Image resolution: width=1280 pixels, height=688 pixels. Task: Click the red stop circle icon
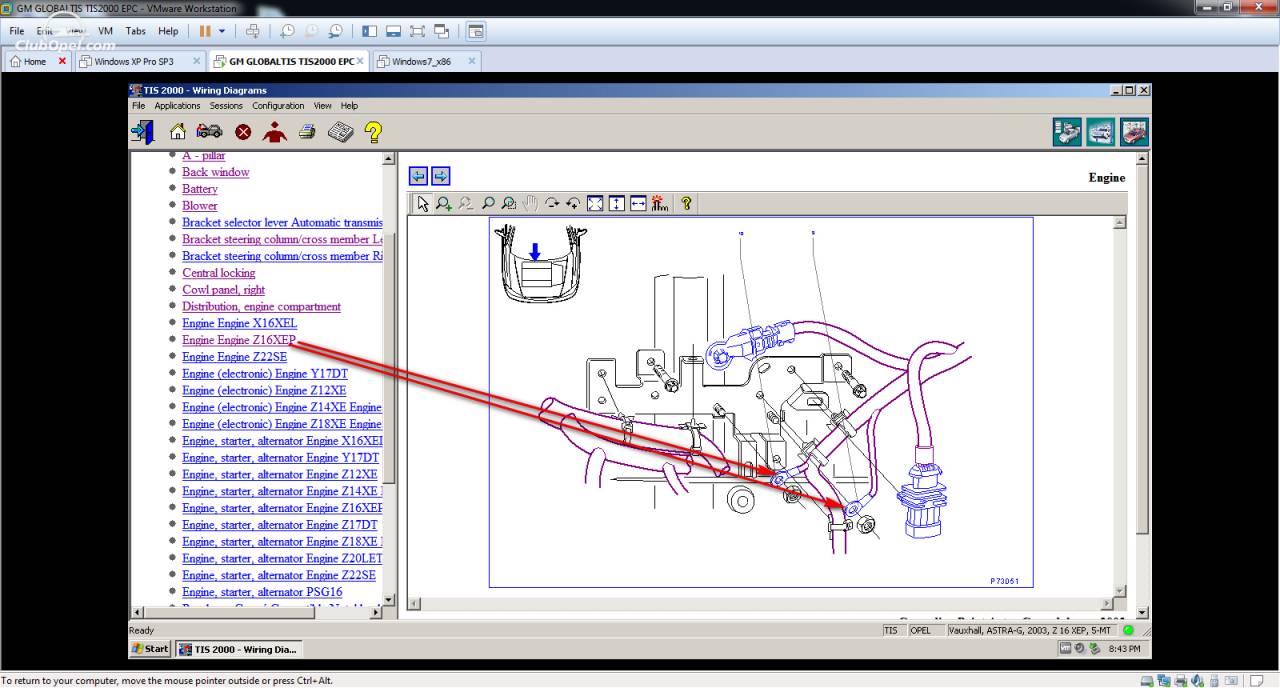(x=243, y=132)
